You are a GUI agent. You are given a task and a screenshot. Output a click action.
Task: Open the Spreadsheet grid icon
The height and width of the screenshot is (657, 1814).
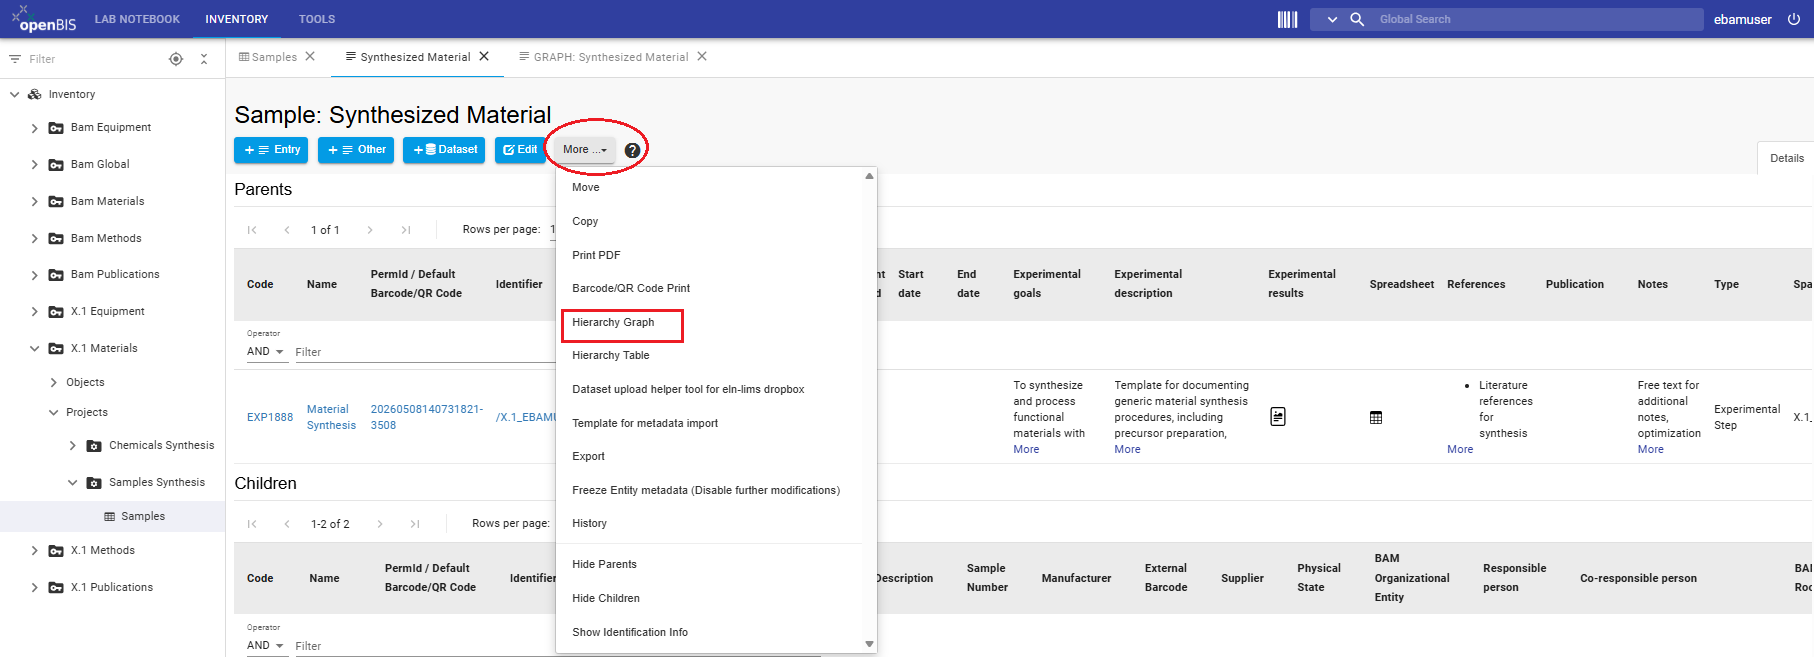[1376, 418]
